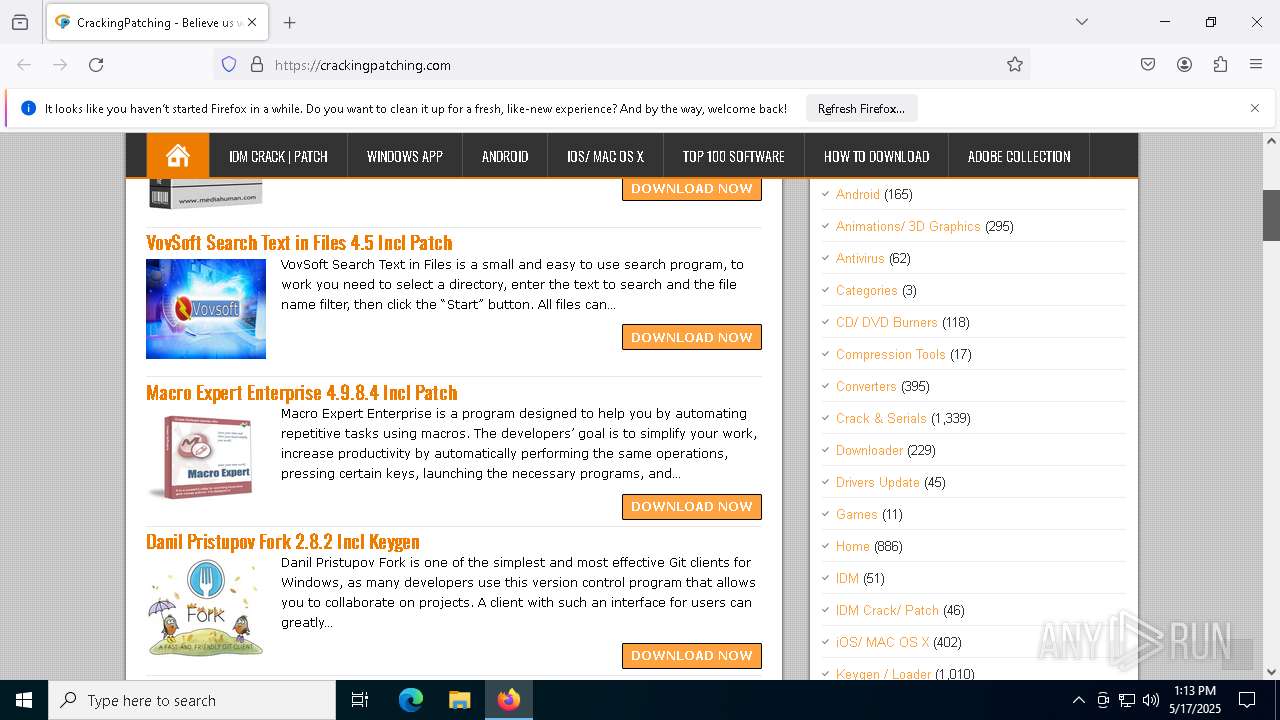1280x720 pixels.
Task: Open CD/ DVD Burners category
Action: click(887, 322)
